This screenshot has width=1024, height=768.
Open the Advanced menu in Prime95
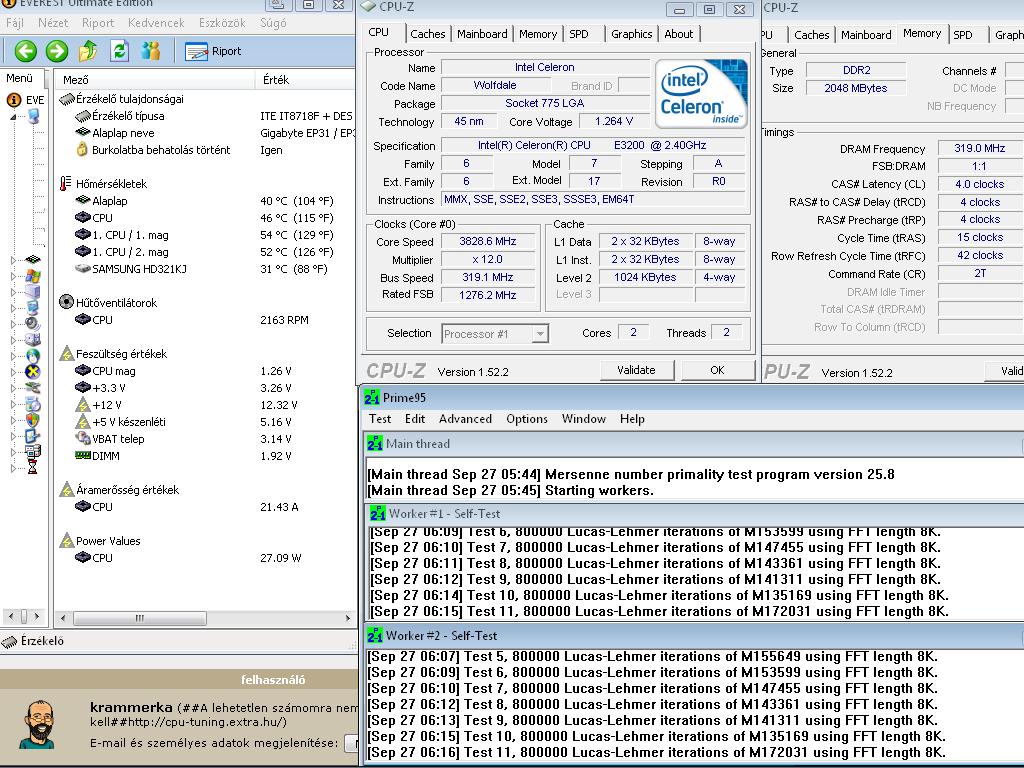(x=465, y=419)
